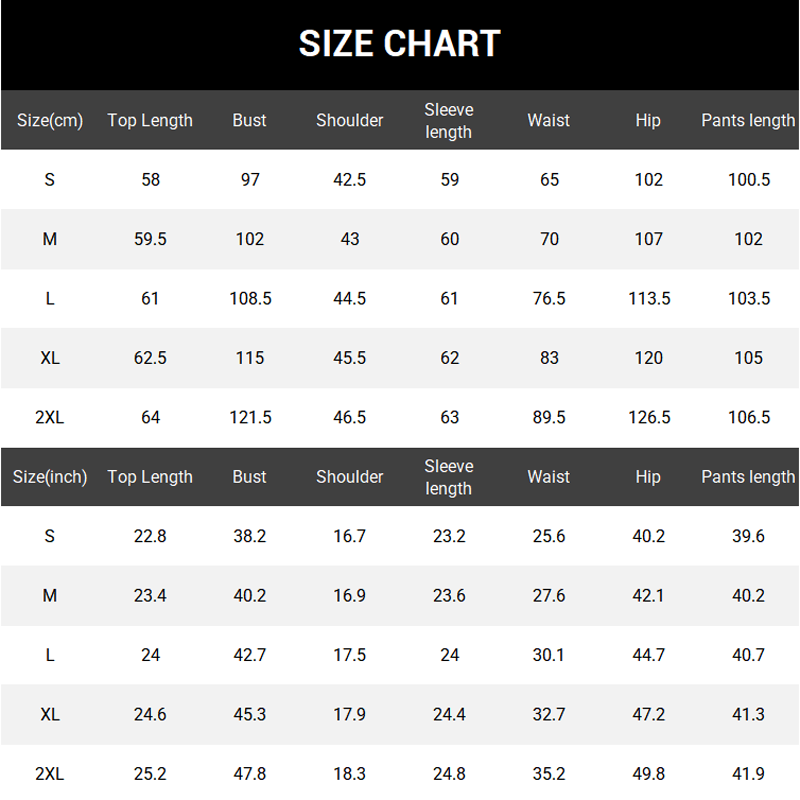Select the Size(cm) column header
The width and height of the screenshot is (800, 800).
50,121
